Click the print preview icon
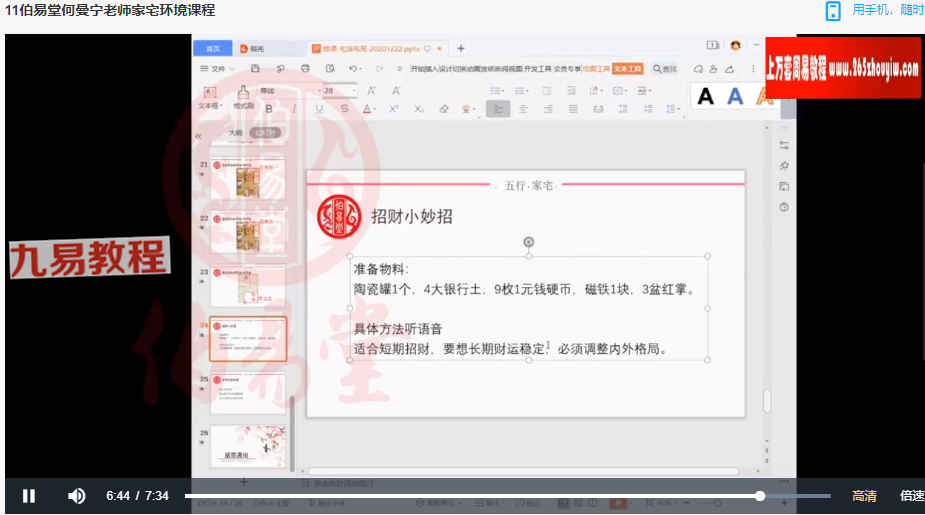Screen dimensions: 925x515 coord(330,68)
